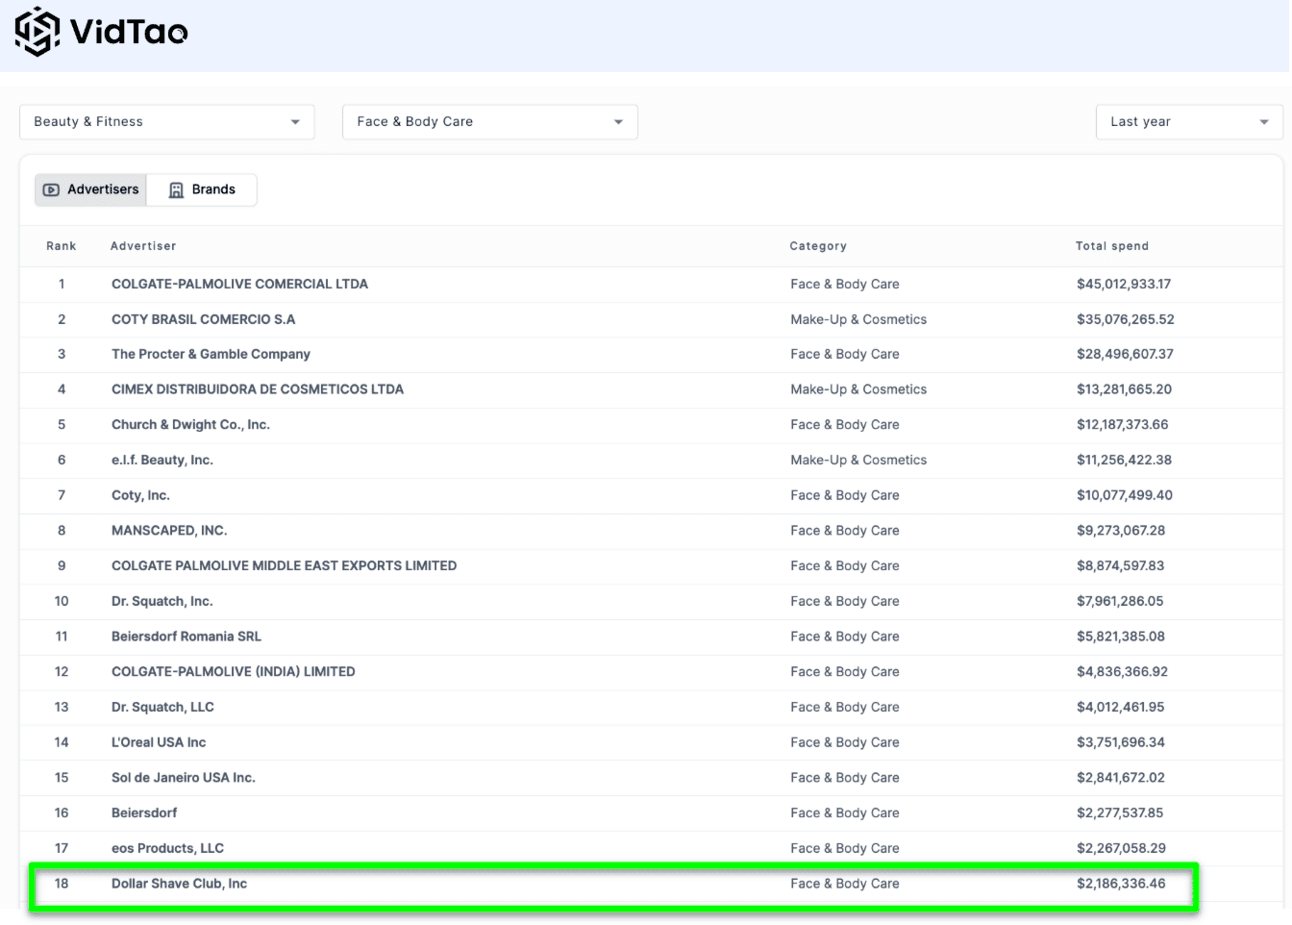Click the $28,496,607.37 total spend value
The image size is (1292, 925).
(x=1125, y=355)
